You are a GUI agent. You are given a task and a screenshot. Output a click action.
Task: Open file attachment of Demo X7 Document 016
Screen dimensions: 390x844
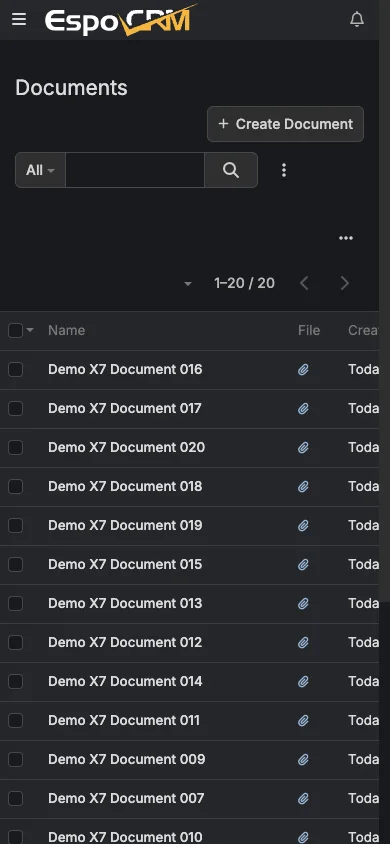[303, 370]
